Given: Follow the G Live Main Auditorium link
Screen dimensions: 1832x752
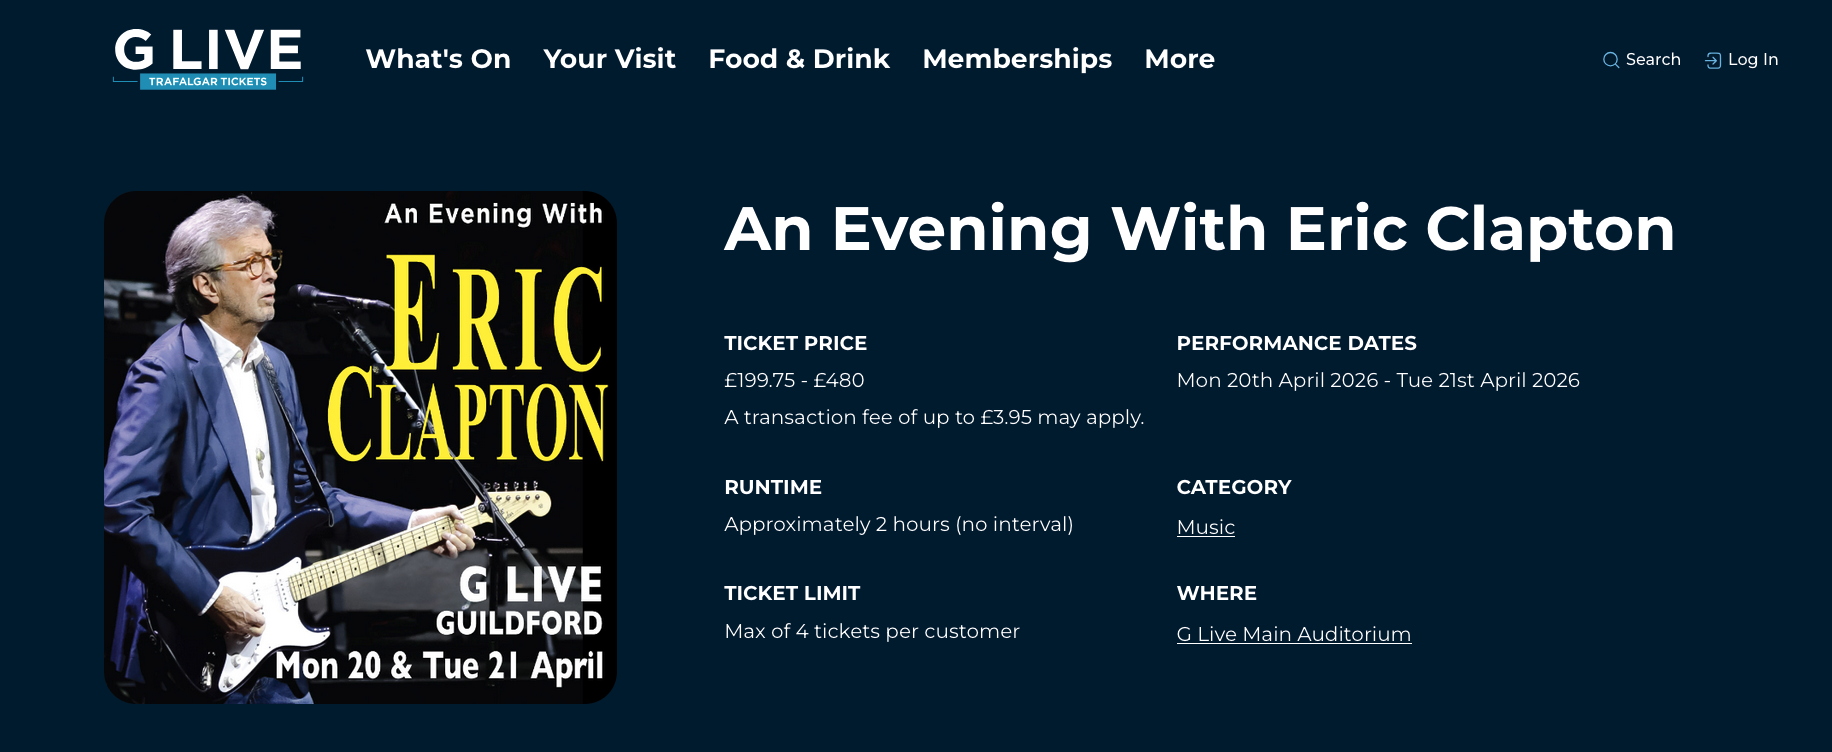Looking at the screenshot, I should 1293,634.
